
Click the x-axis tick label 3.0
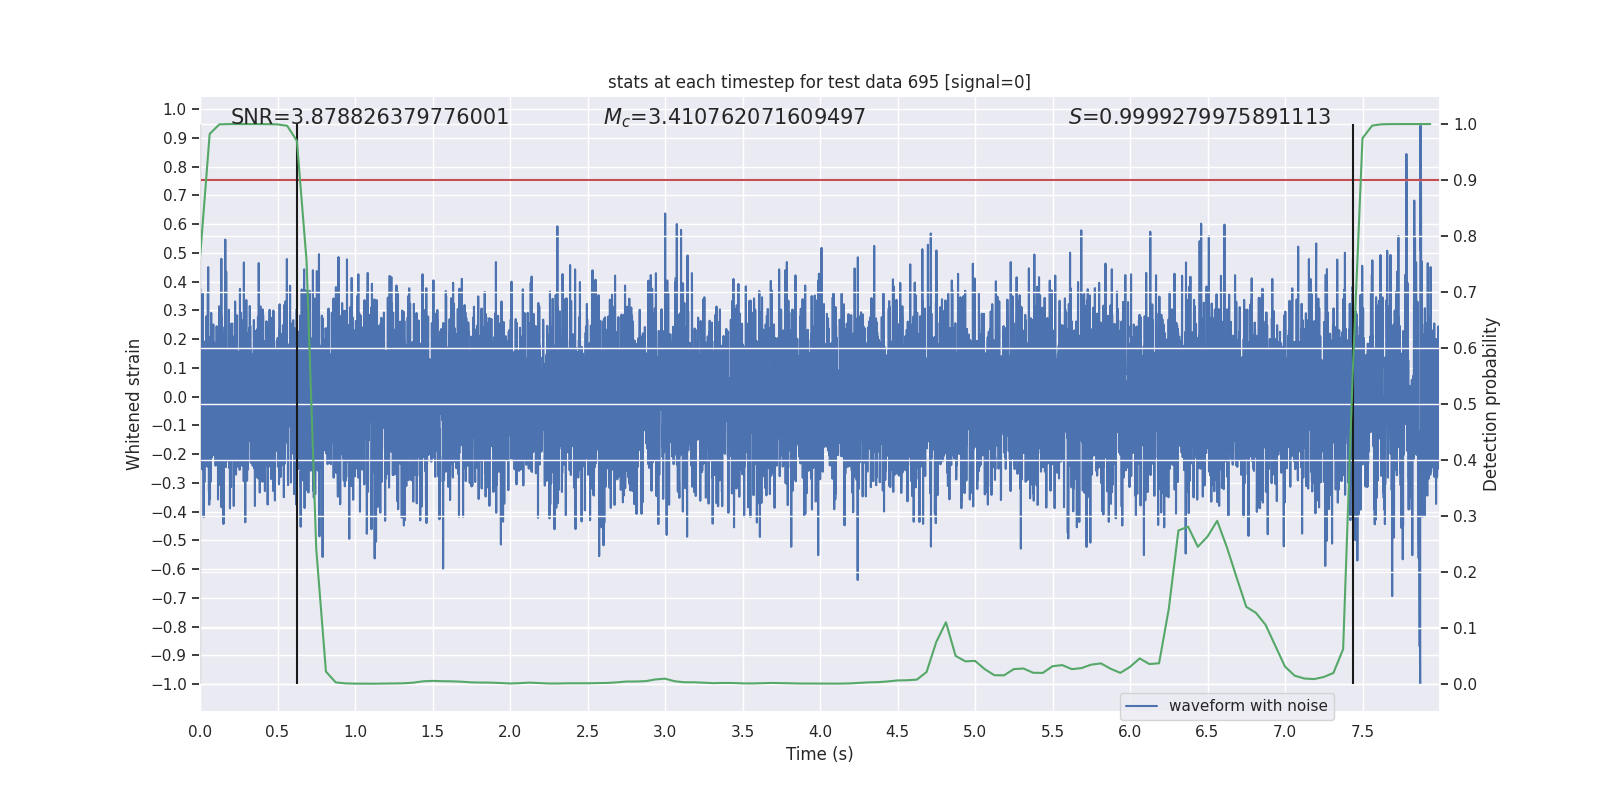(665, 731)
